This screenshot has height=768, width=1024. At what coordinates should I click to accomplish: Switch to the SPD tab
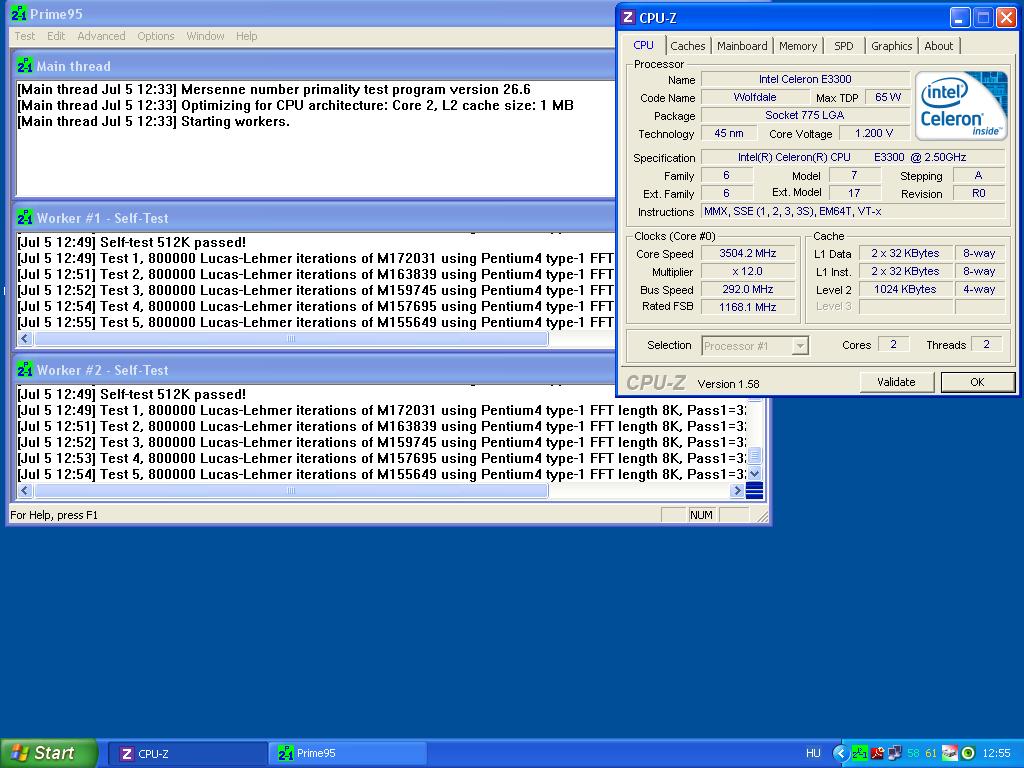(843, 46)
